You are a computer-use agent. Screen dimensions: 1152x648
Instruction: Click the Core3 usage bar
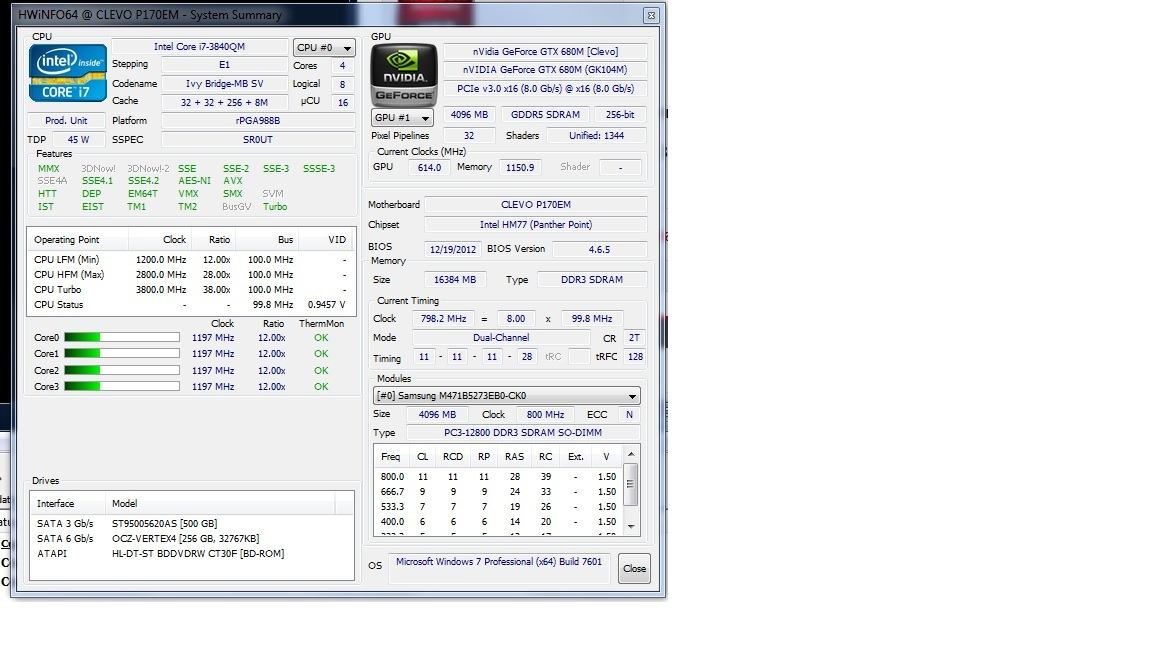click(122, 386)
